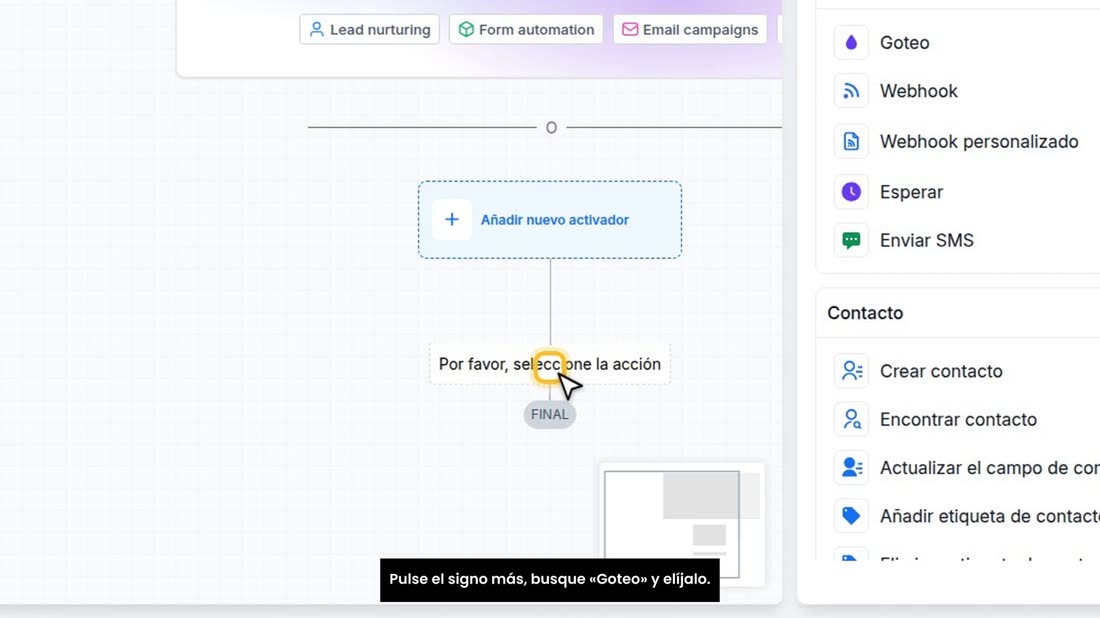Click the Goteo droplet icon
This screenshot has height=618, width=1100.
point(851,43)
